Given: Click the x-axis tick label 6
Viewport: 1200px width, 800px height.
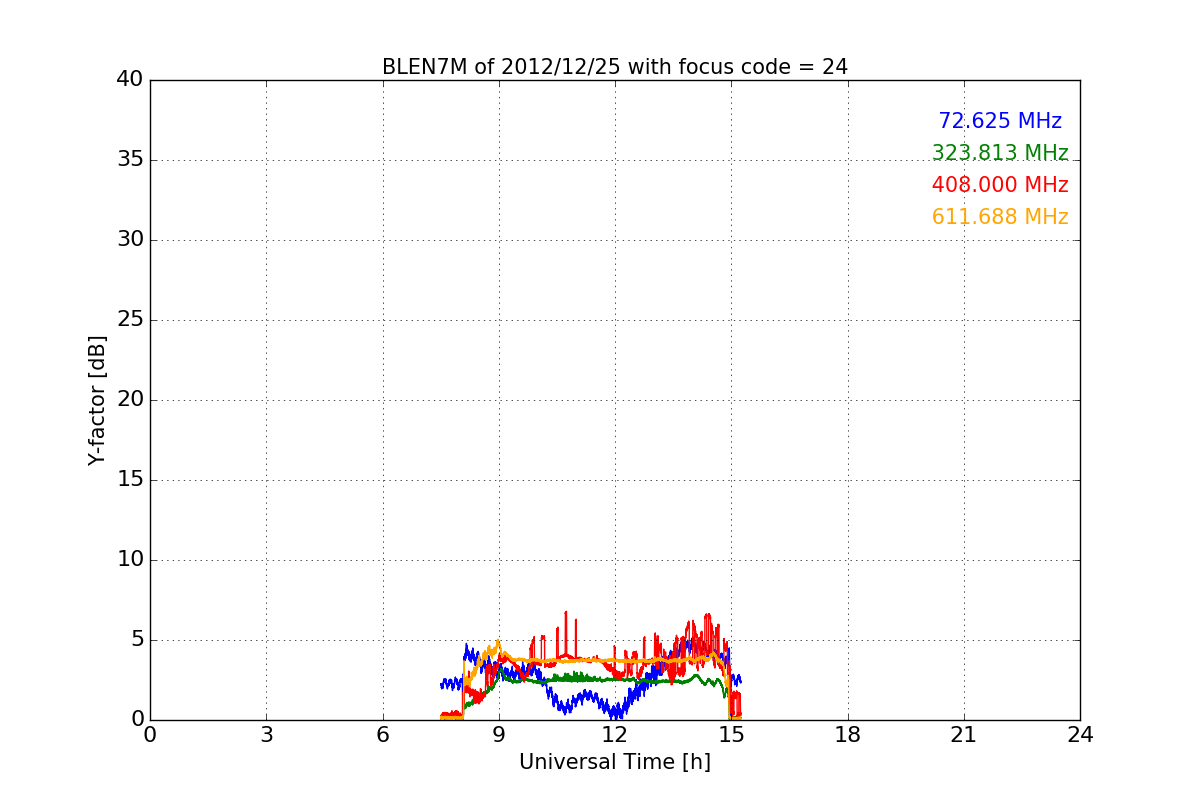Looking at the screenshot, I should coord(383,735).
